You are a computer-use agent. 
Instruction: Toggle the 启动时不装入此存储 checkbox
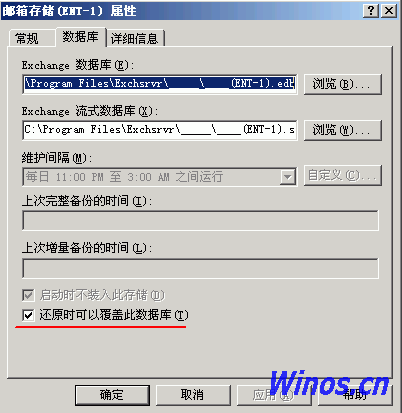tap(28, 295)
